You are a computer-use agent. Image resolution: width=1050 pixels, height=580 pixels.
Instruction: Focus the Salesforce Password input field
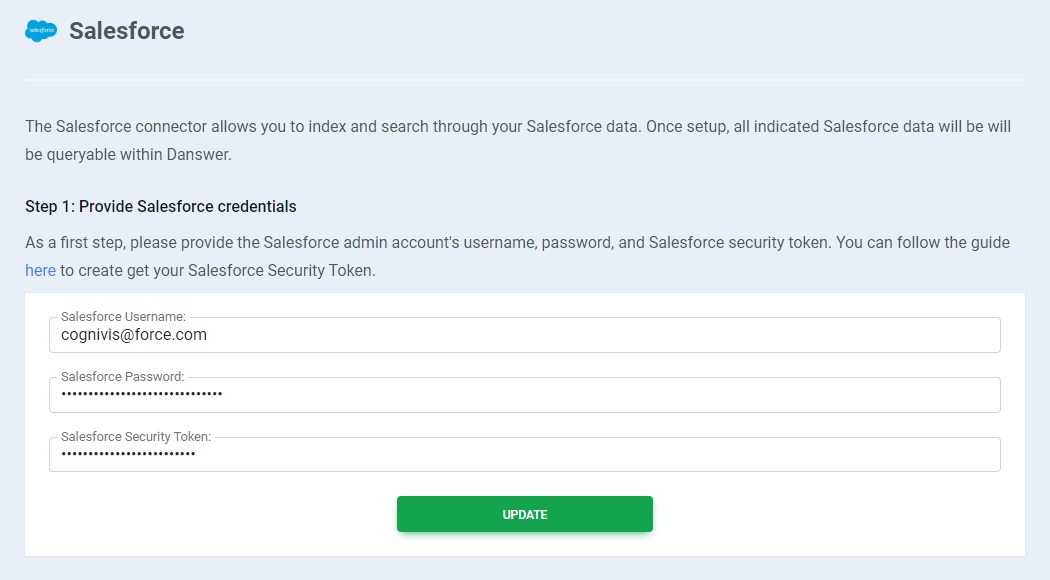(x=600, y=395)
